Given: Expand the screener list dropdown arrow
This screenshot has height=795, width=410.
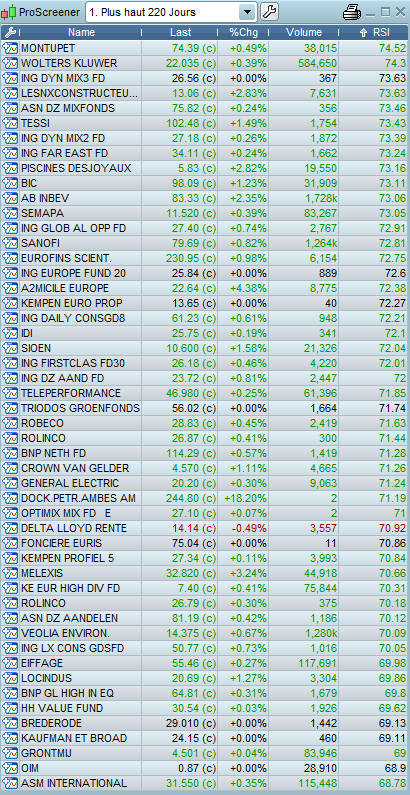Looking at the screenshot, I should (x=247, y=12).
